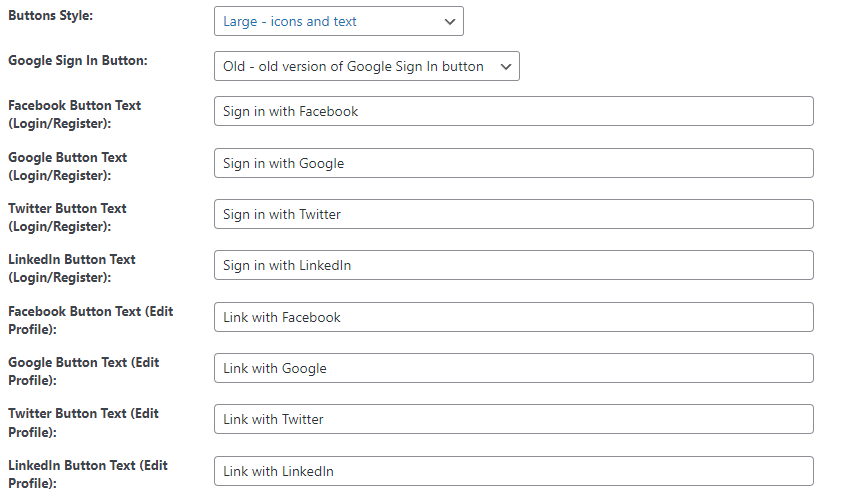Click the 'Sign in with LinkedIn' input field

coord(514,265)
